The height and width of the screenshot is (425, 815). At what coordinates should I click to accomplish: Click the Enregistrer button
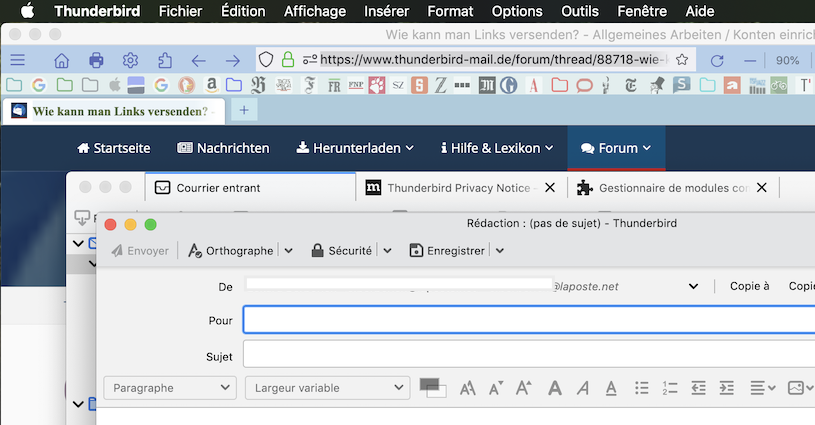tap(447, 251)
